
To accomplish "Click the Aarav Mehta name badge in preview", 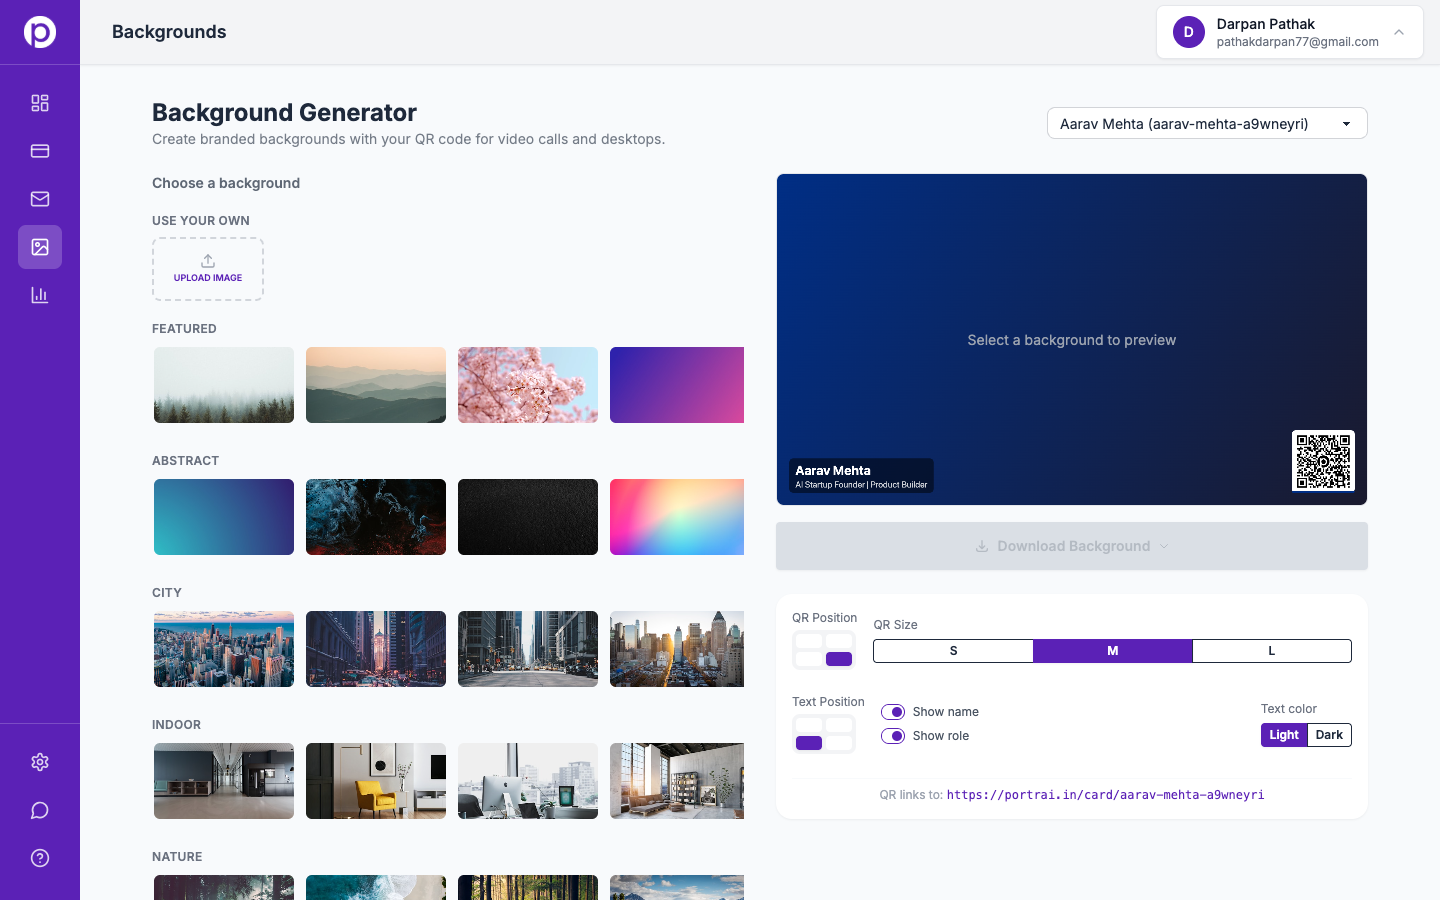I will pos(861,476).
